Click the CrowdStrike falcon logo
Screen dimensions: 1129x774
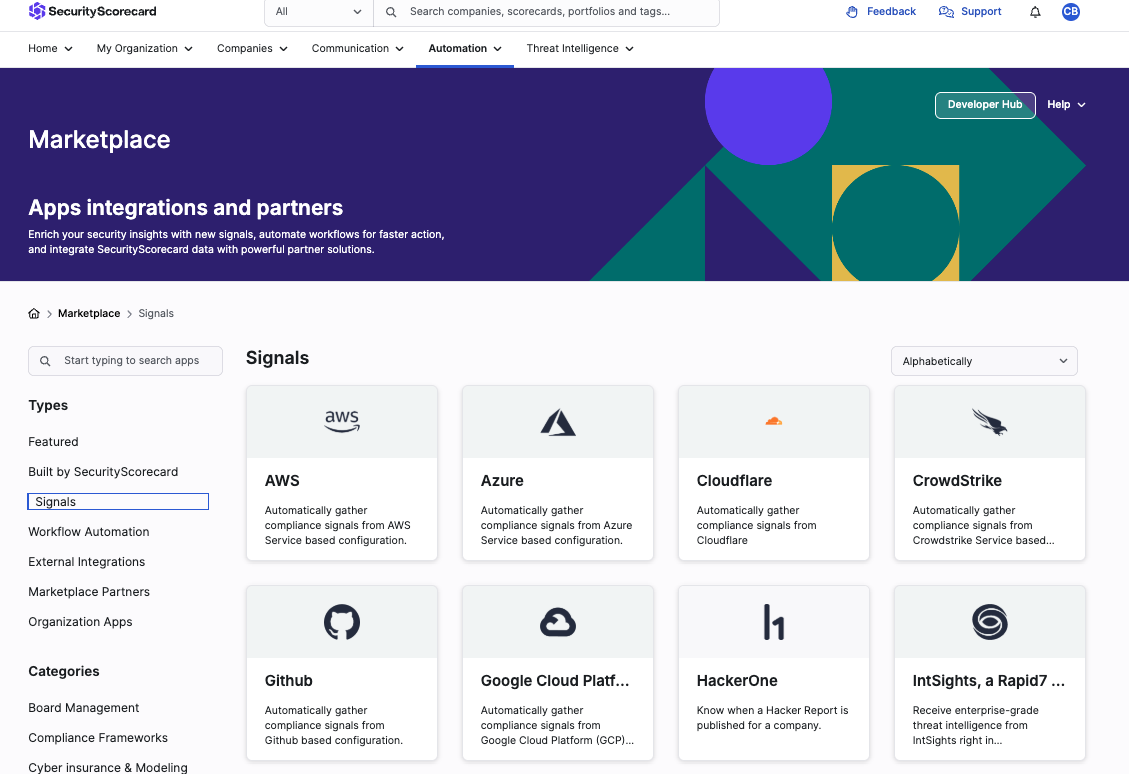click(x=989, y=422)
